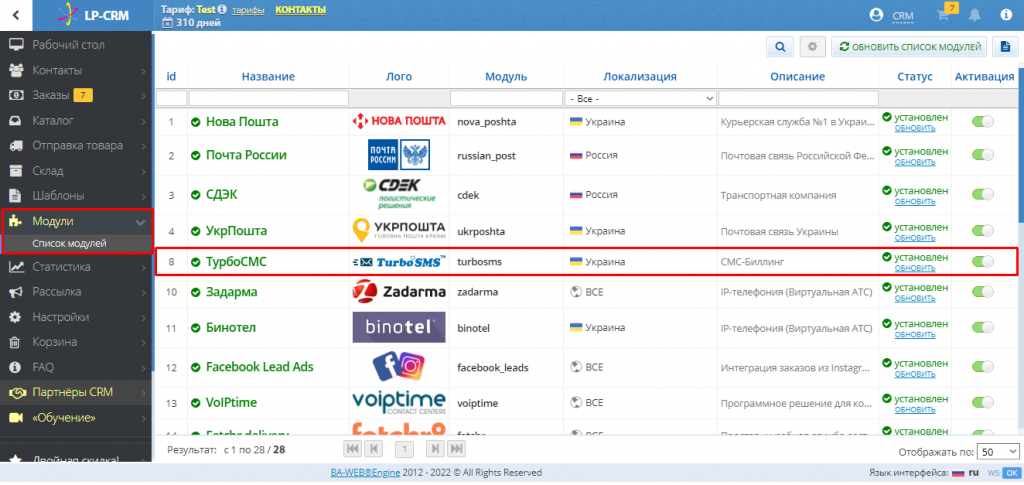Go to last results page icon

coord(456,449)
